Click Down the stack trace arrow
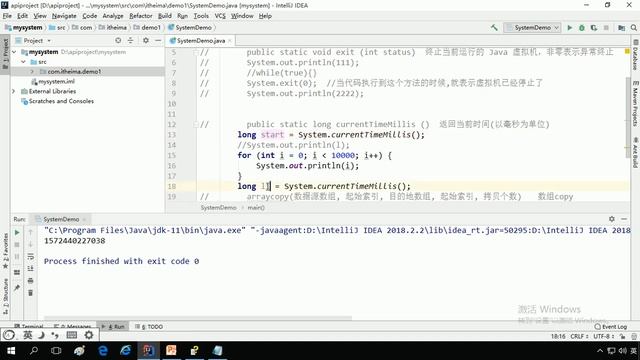640x360 pixels. pyautogui.click(x=31, y=244)
